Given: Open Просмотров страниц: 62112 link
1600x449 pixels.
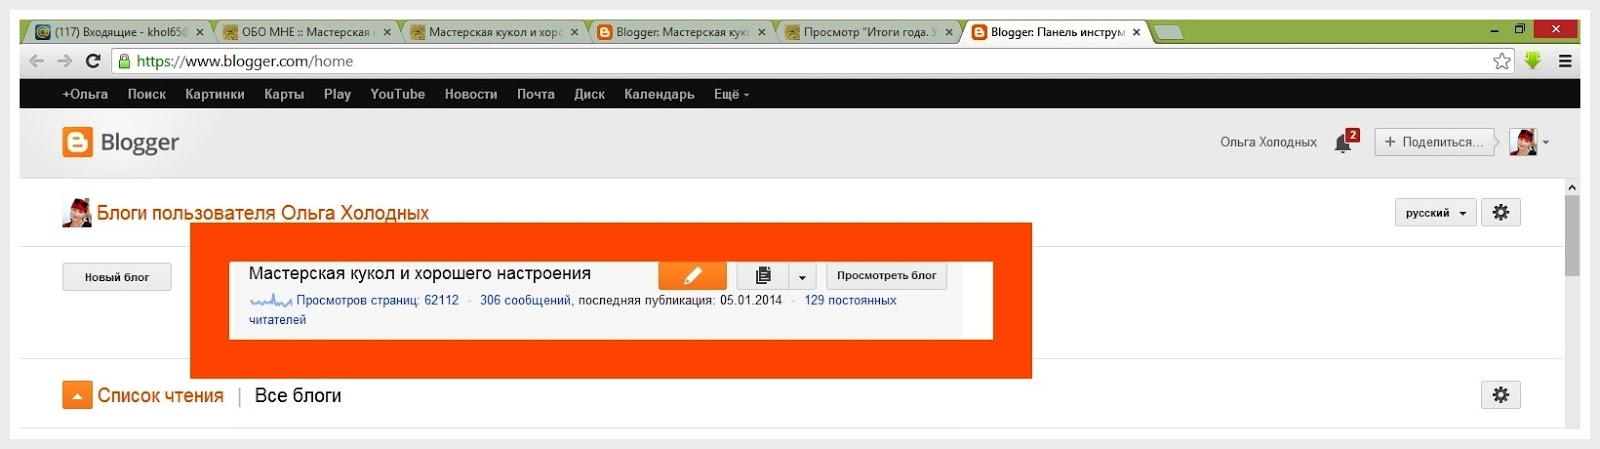Looking at the screenshot, I should [378, 300].
